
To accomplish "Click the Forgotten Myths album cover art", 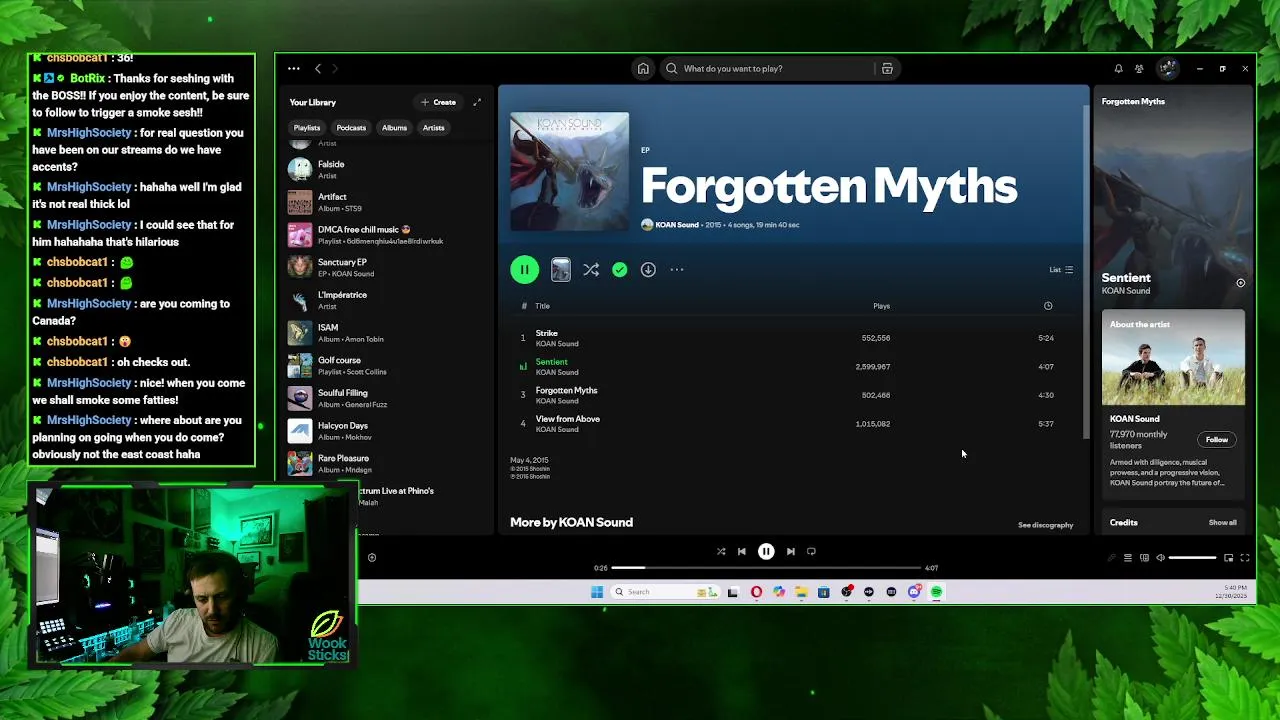I will click(570, 172).
